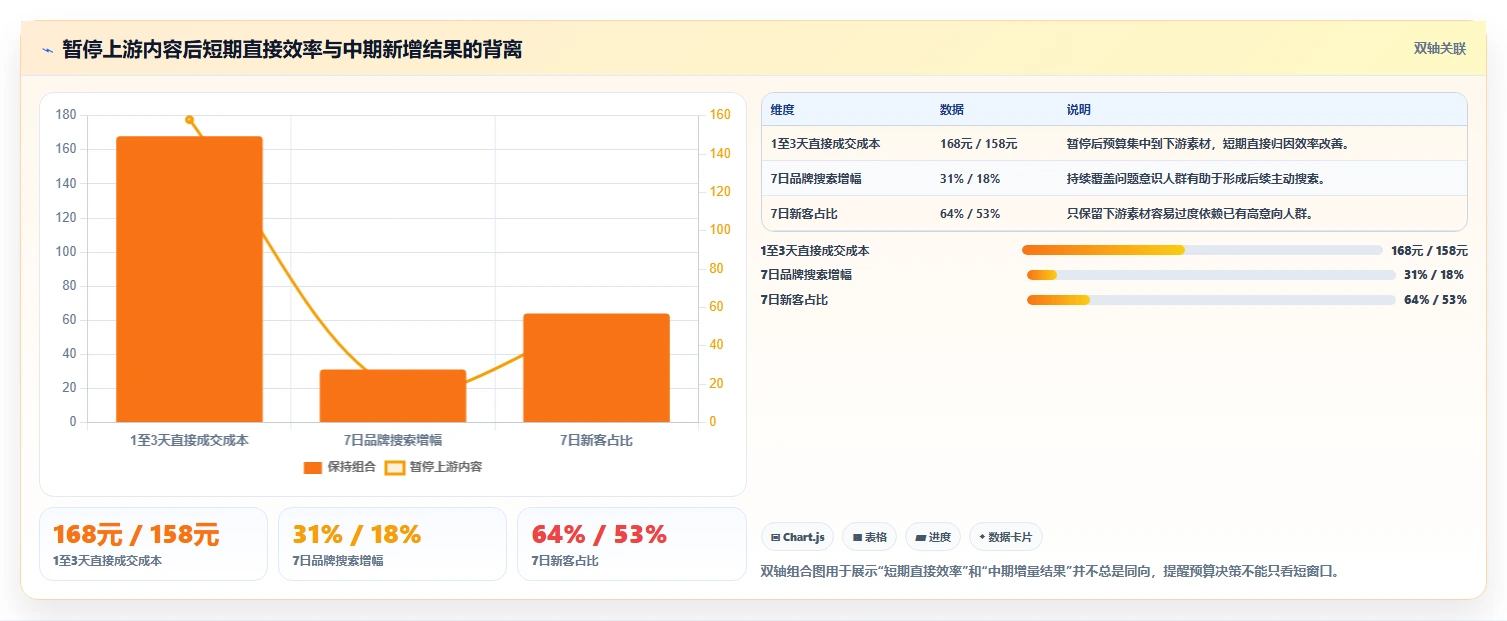
Task: Click x-axis label 7日品牌搜索增幅
Action: pyautogui.click(x=393, y=440)
